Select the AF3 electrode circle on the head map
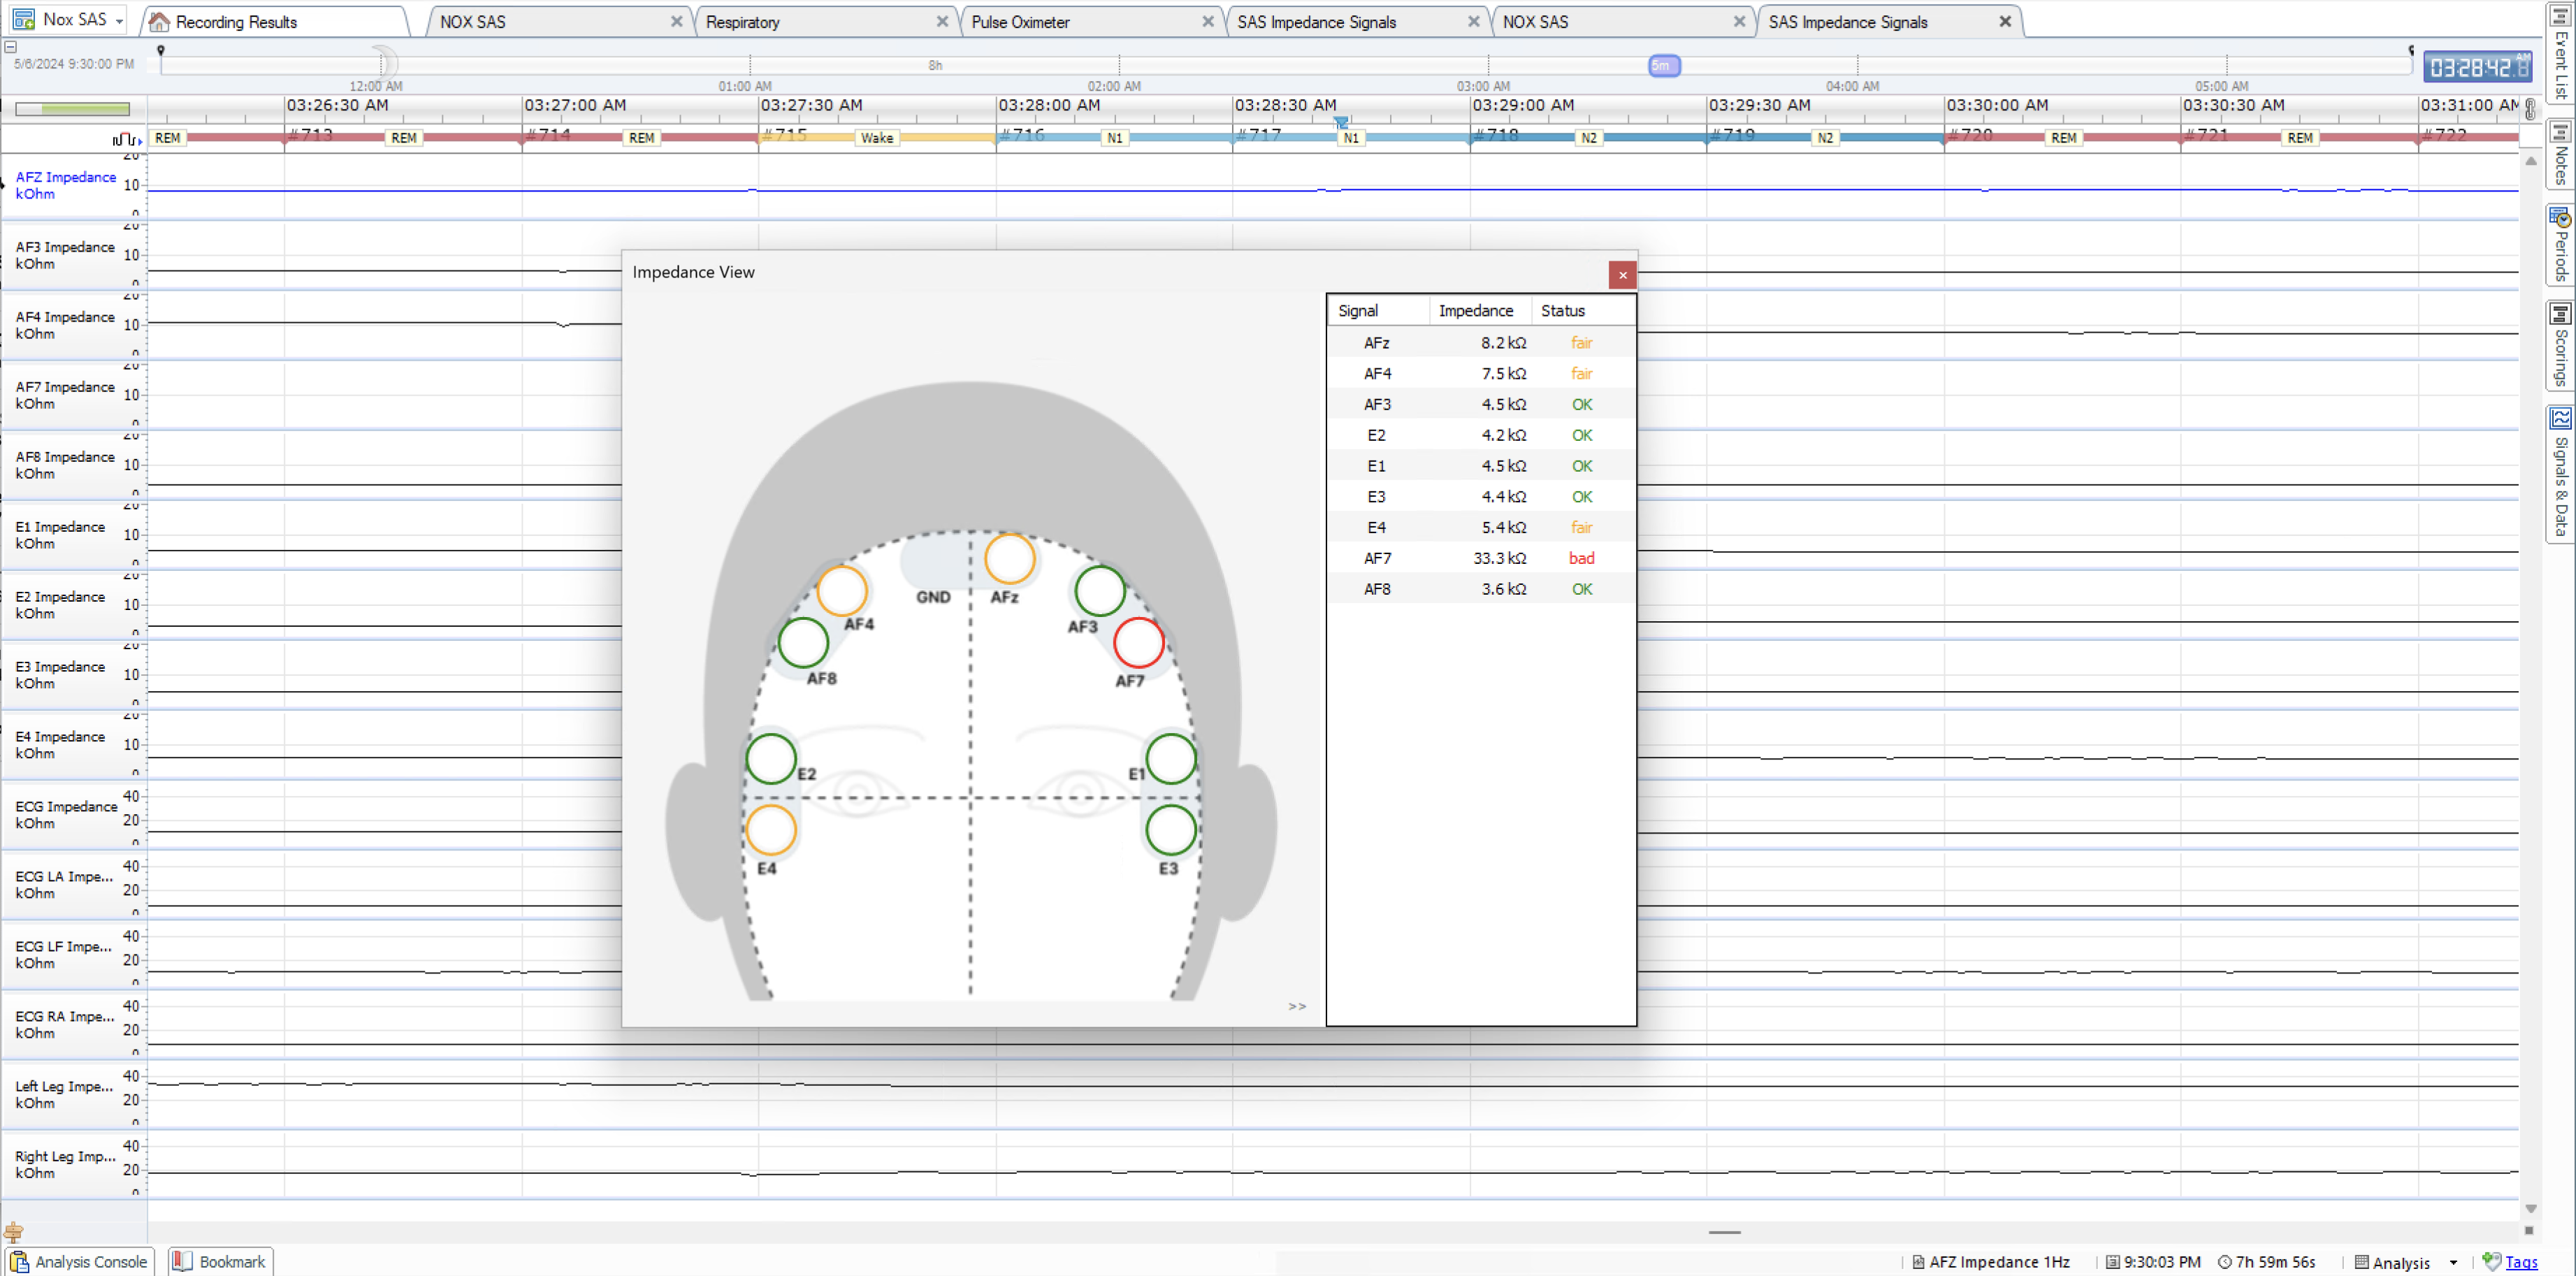This screenshot has width=2576, height=1276. point(1100,591)
